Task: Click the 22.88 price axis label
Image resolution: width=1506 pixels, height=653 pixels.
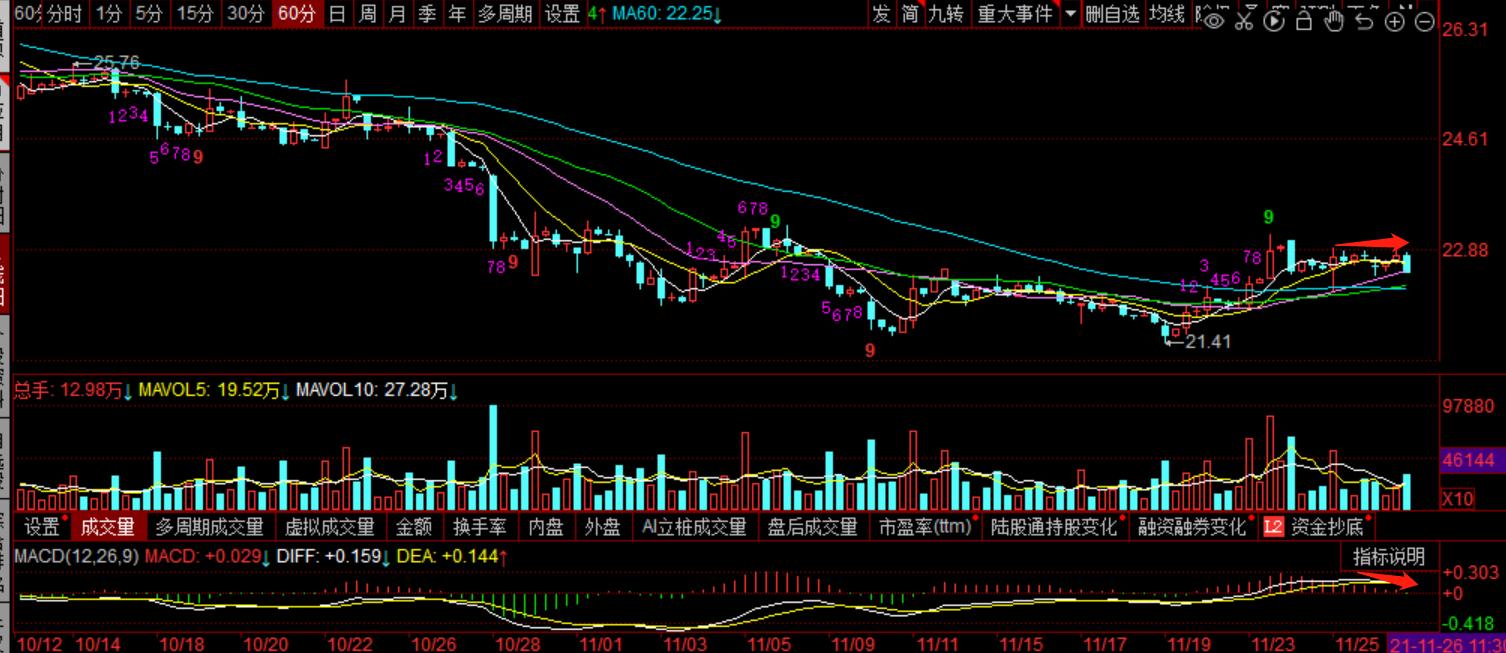Action: pyautogui.click(x=1467, y=250)
